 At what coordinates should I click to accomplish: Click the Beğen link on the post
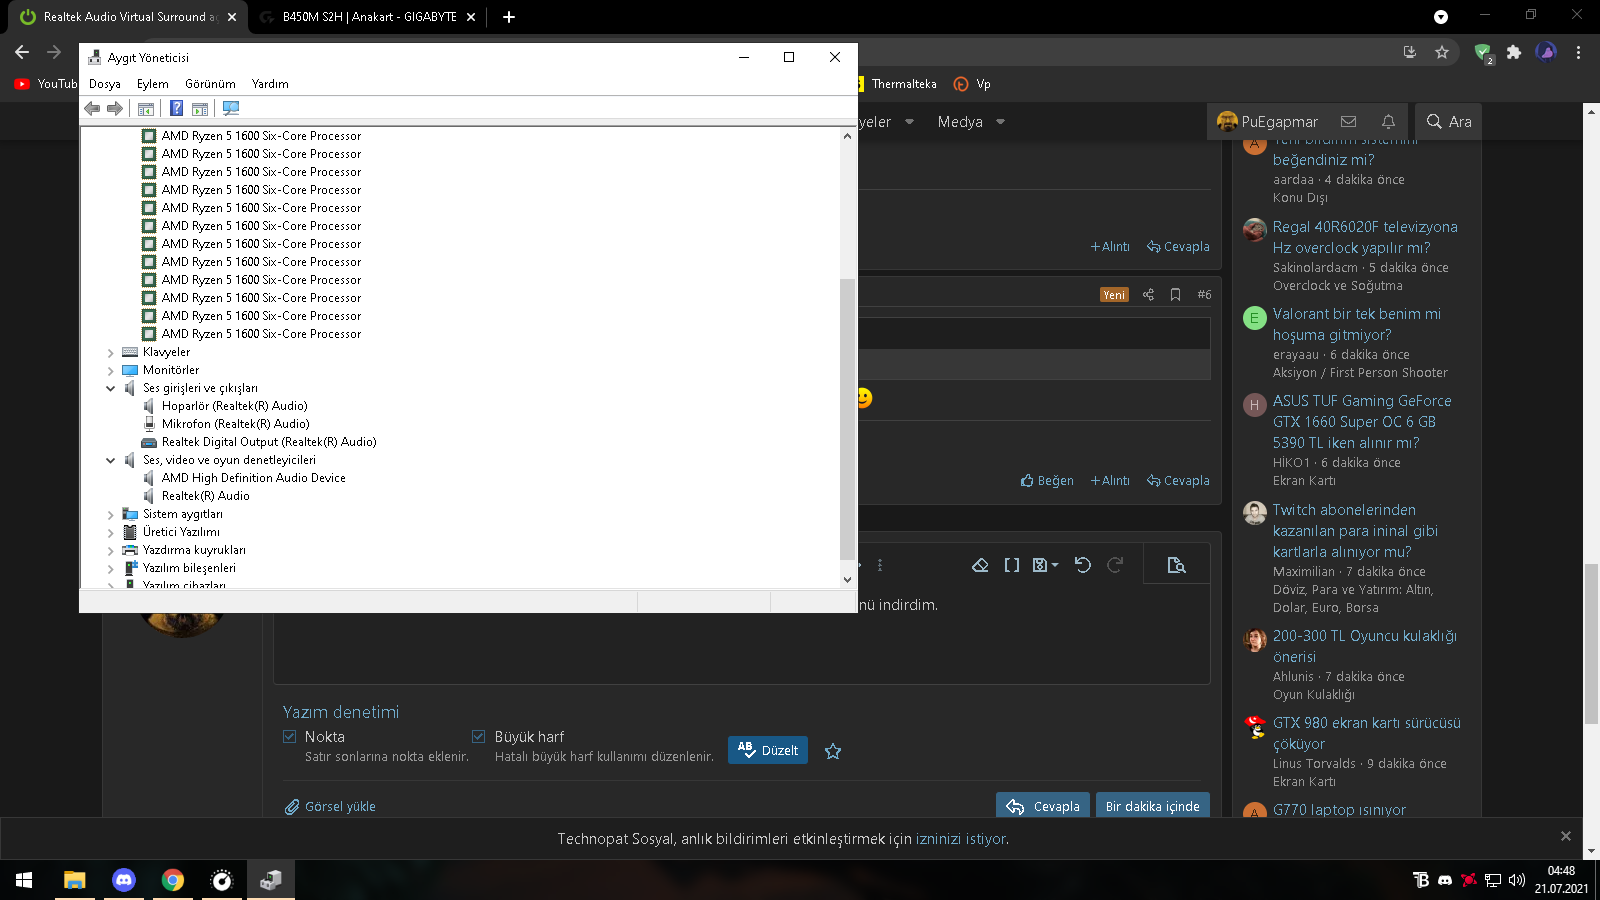pos(1047,481)
